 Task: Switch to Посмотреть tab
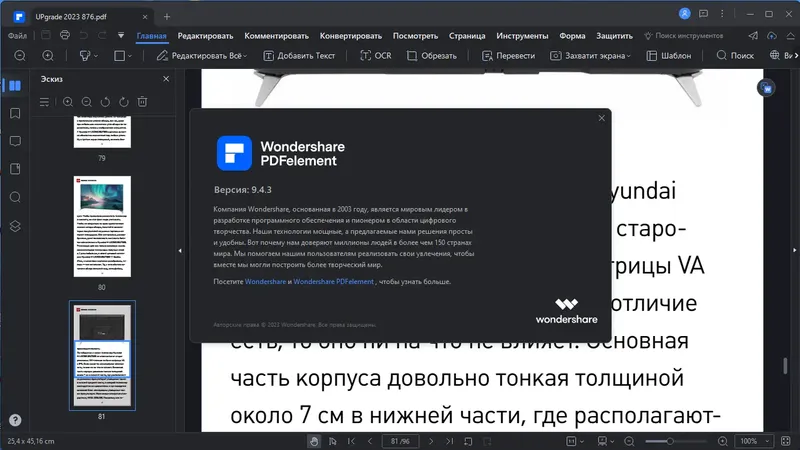415,36
